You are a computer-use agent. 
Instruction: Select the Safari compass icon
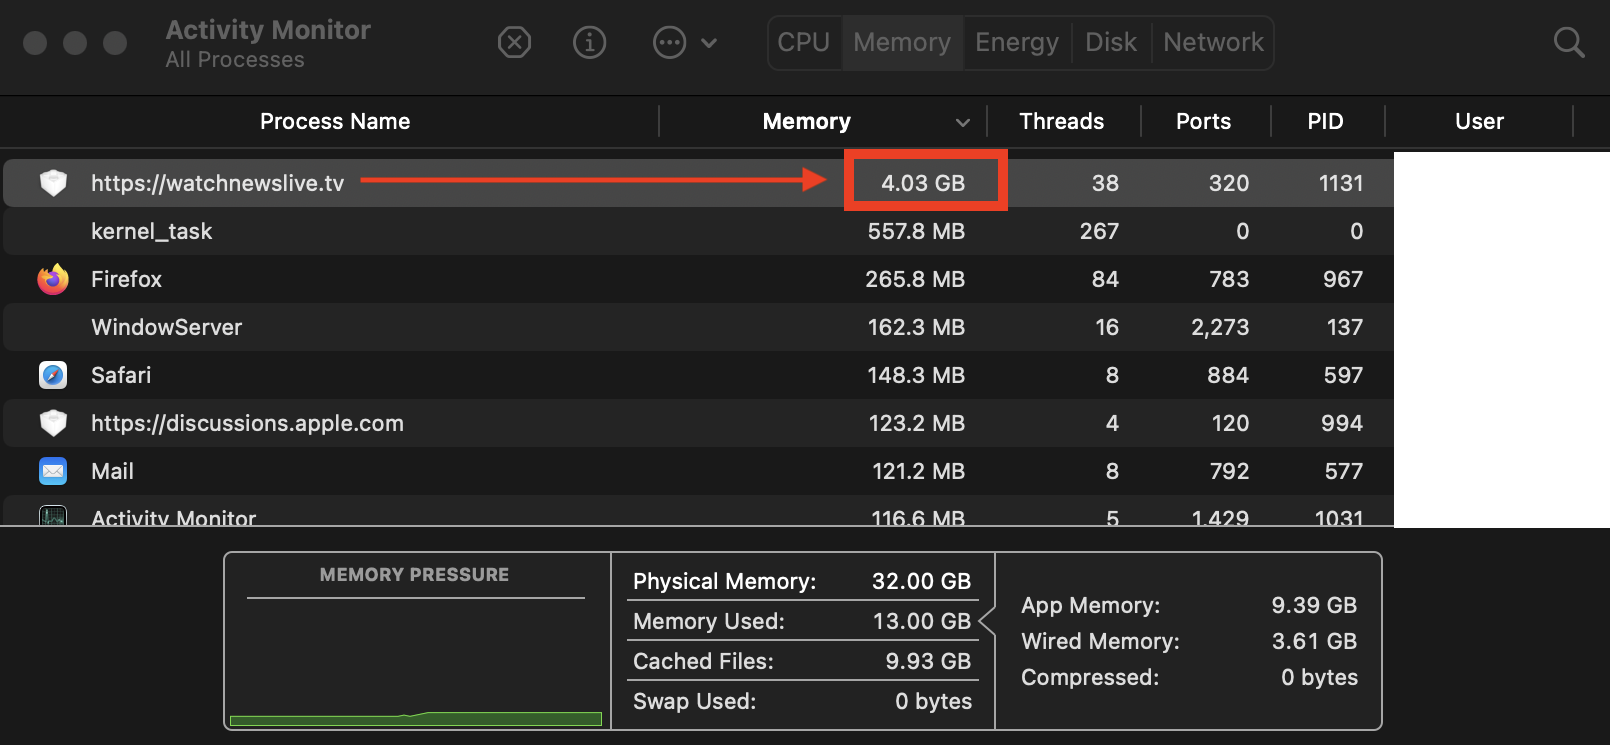click(x=53, y=375)
